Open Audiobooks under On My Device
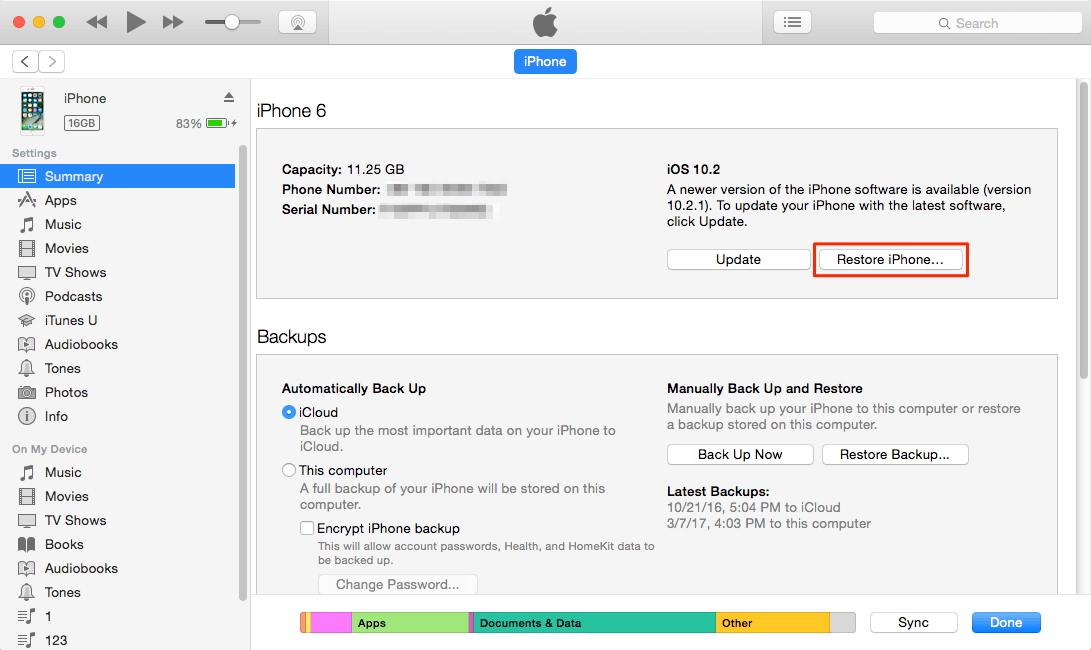Screen dimensions: 1091x650 click(x=81, y=568)
